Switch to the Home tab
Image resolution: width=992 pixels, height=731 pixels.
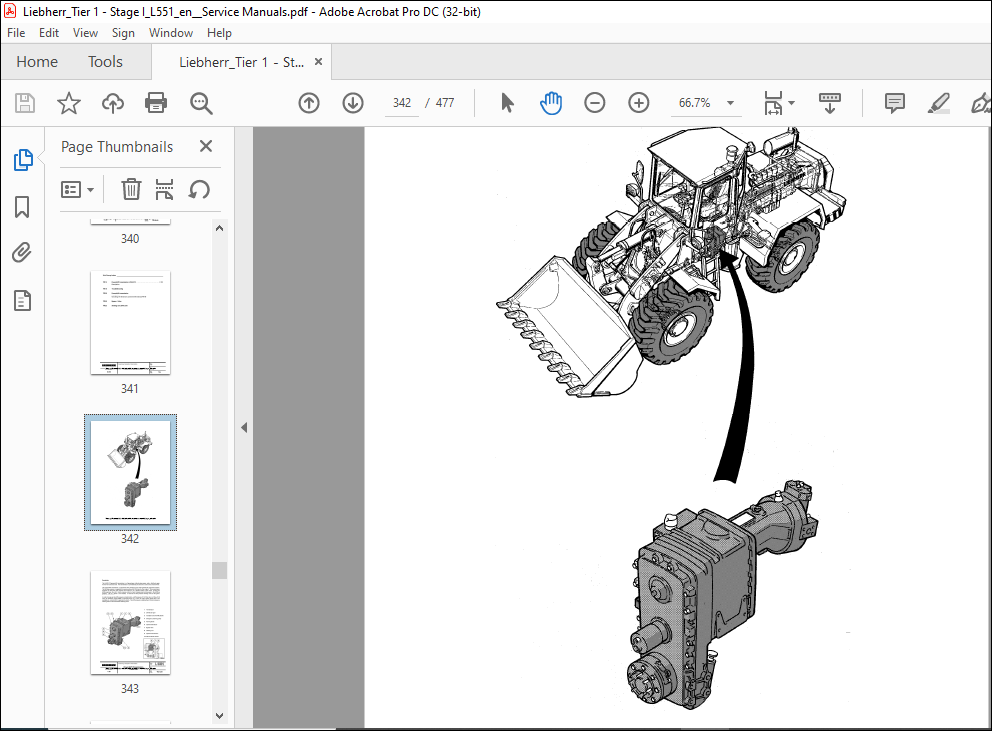[37, 61]
